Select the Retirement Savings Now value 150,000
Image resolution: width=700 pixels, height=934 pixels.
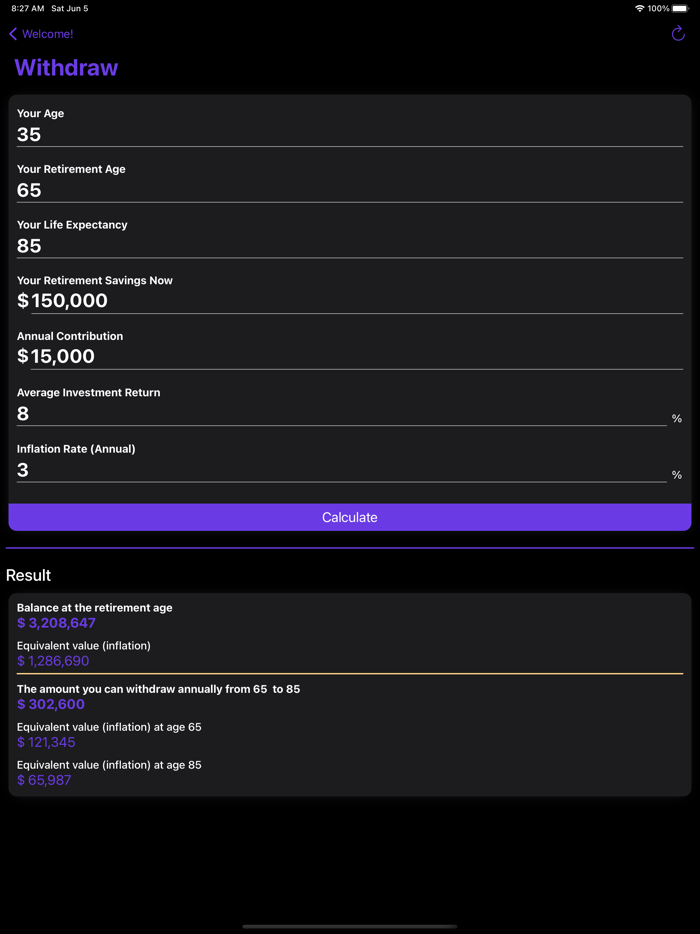70,301
